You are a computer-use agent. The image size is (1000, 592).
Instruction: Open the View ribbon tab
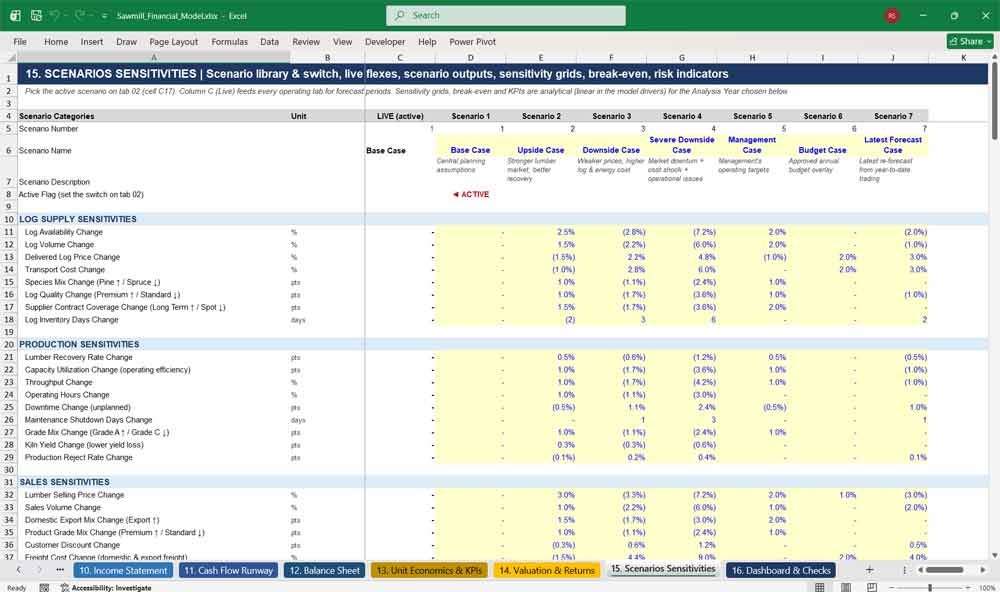[342, 41]
